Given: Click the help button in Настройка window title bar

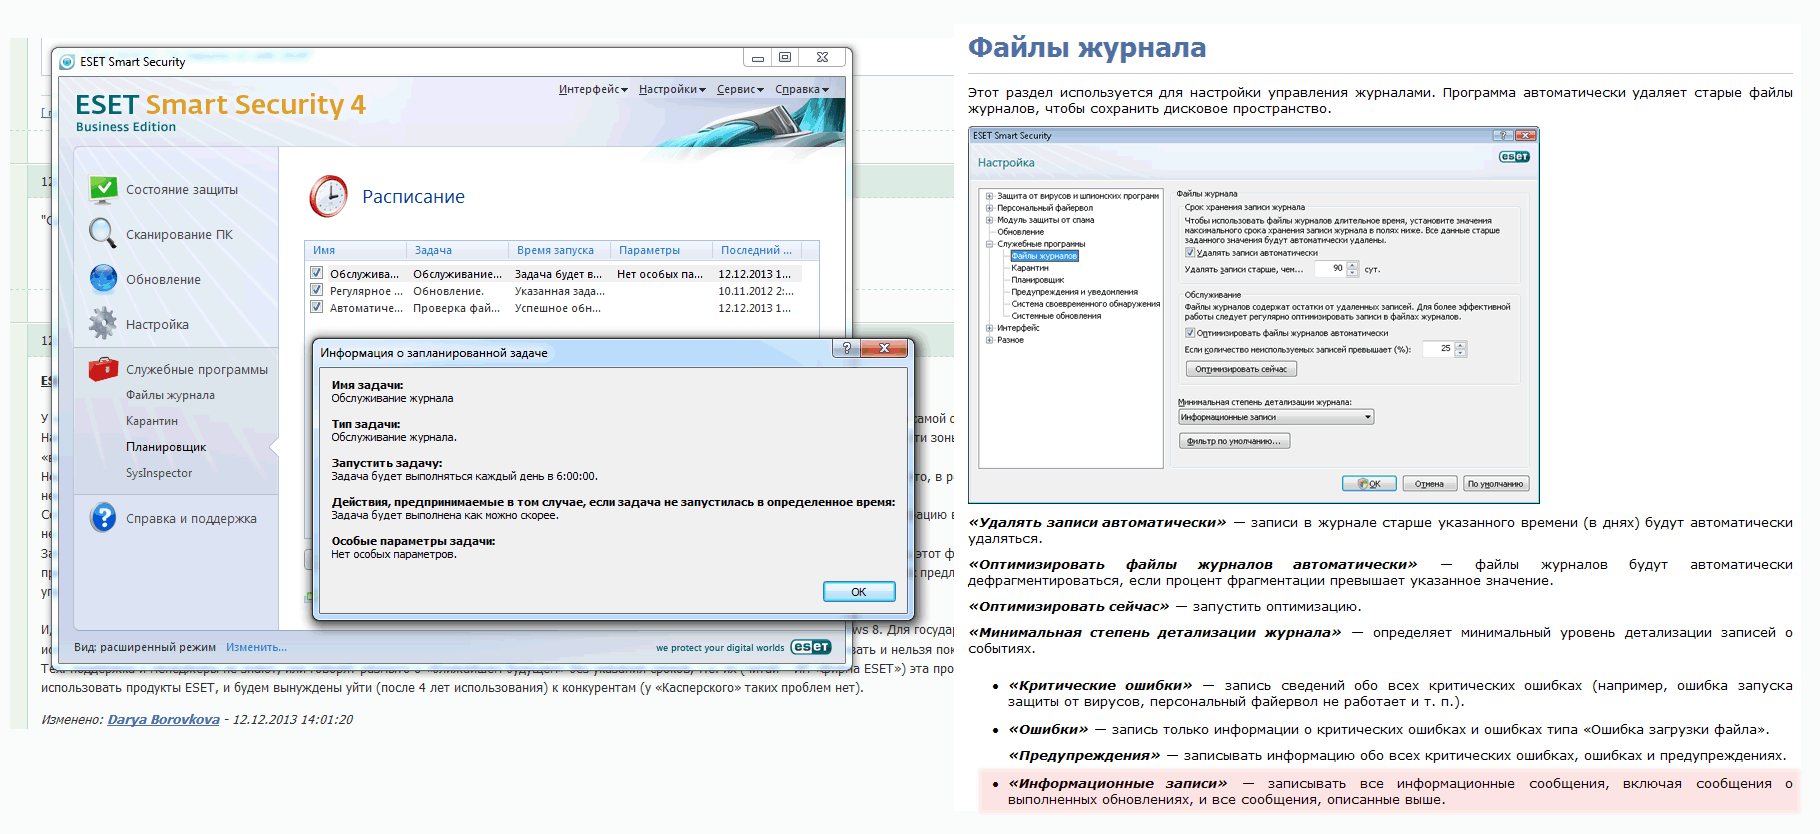Looking at the screenshot, I should [x=1502, y=135].
